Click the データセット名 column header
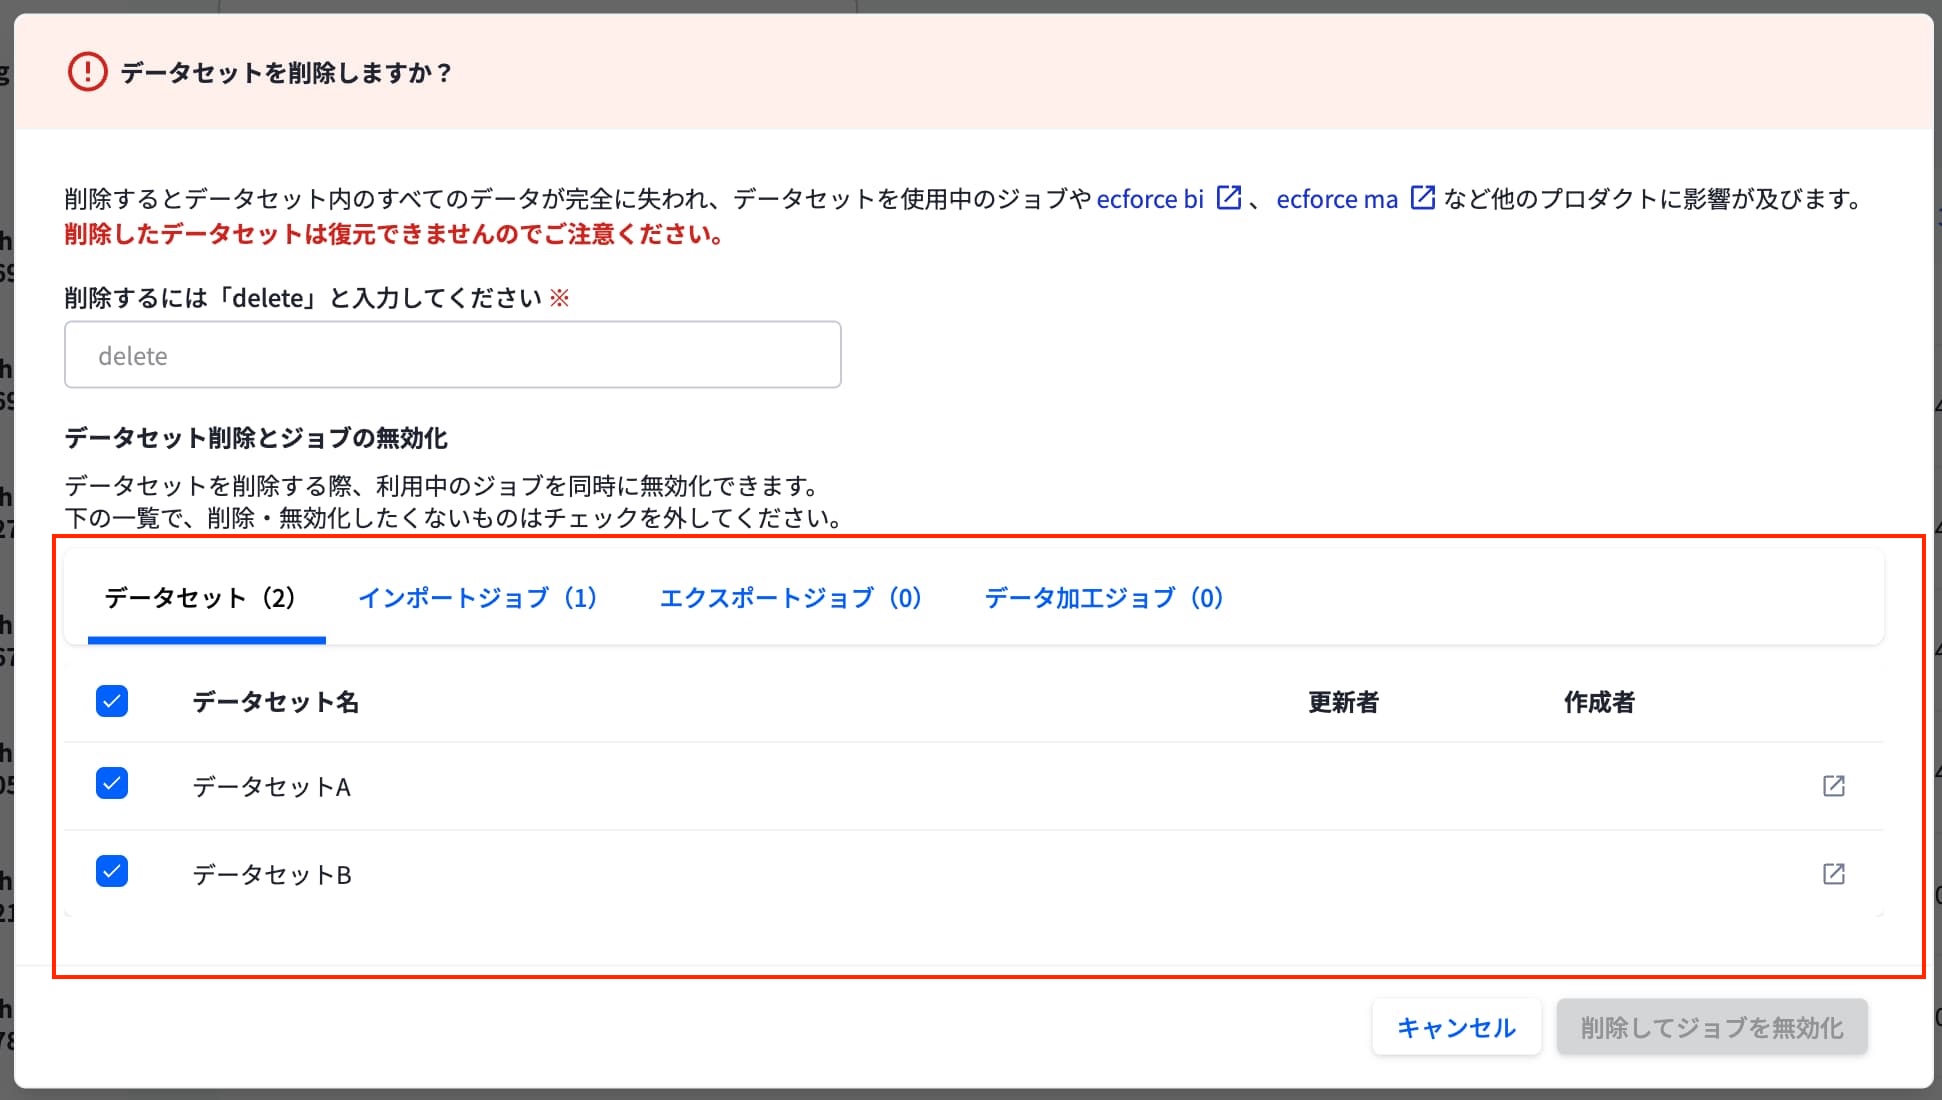Screen dimensions: 1942x1100 coord(276,702)
